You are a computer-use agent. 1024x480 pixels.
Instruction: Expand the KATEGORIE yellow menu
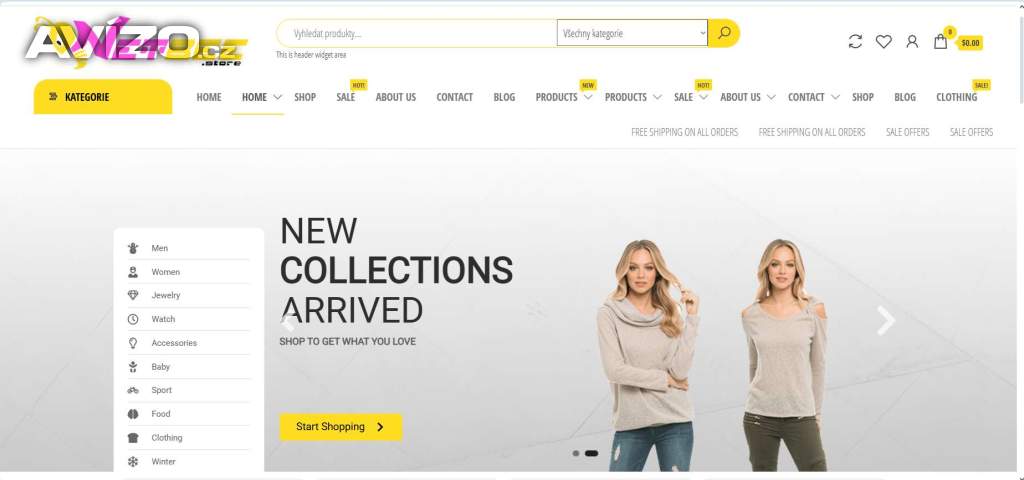pos(103,97)
